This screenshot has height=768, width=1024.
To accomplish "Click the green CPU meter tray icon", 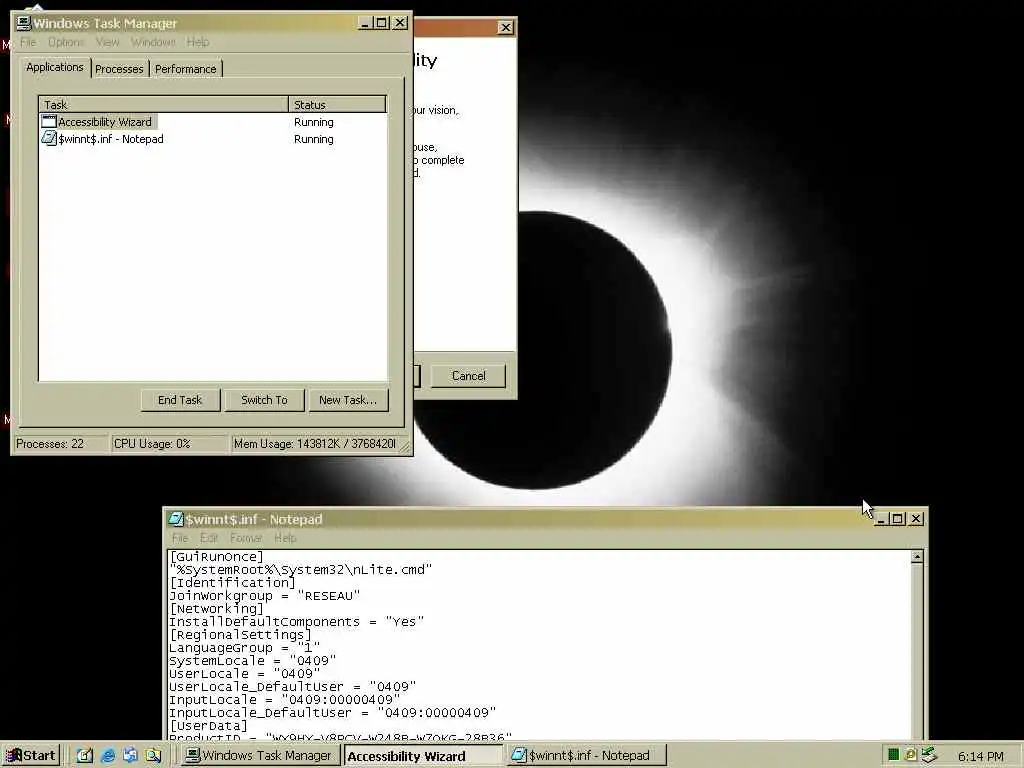I will pyautogui.click(x=893, y=755).
